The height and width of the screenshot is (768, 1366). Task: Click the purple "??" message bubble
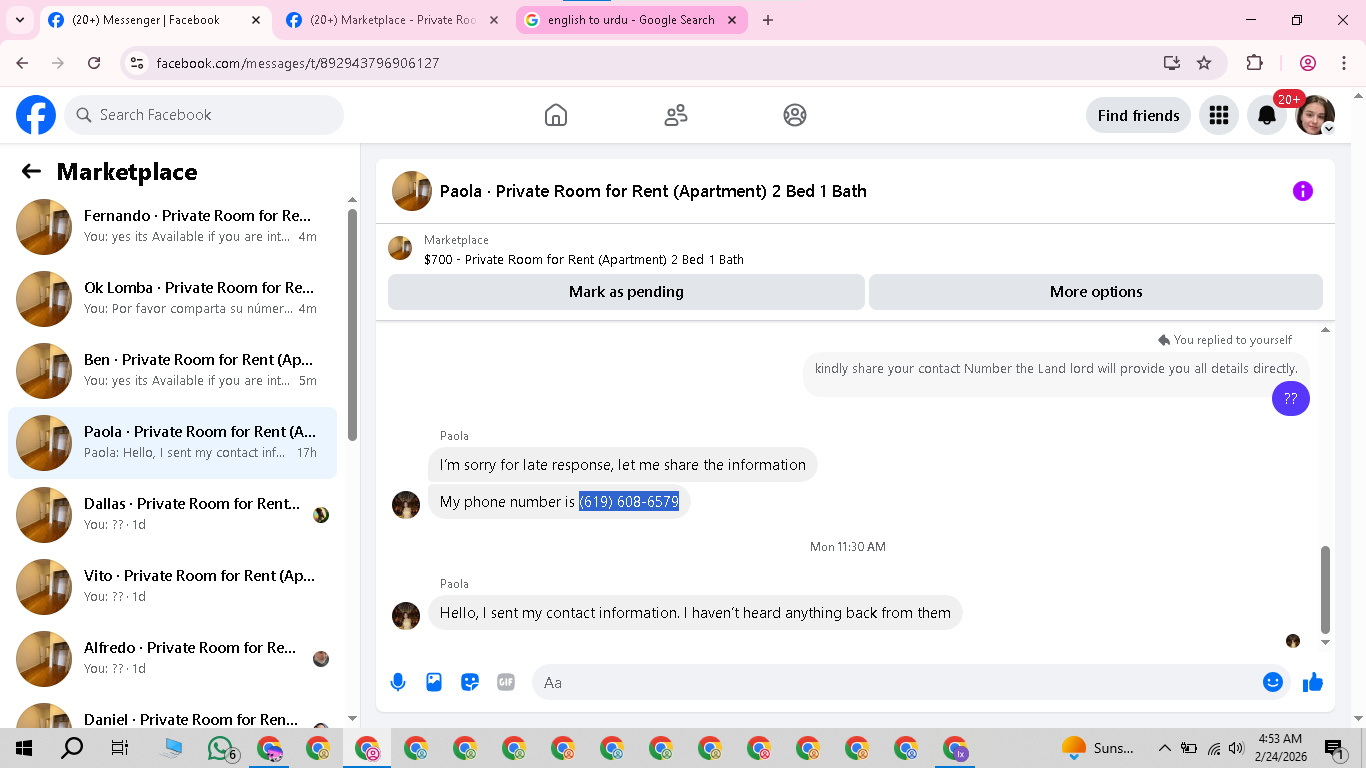coord(1291,398)
